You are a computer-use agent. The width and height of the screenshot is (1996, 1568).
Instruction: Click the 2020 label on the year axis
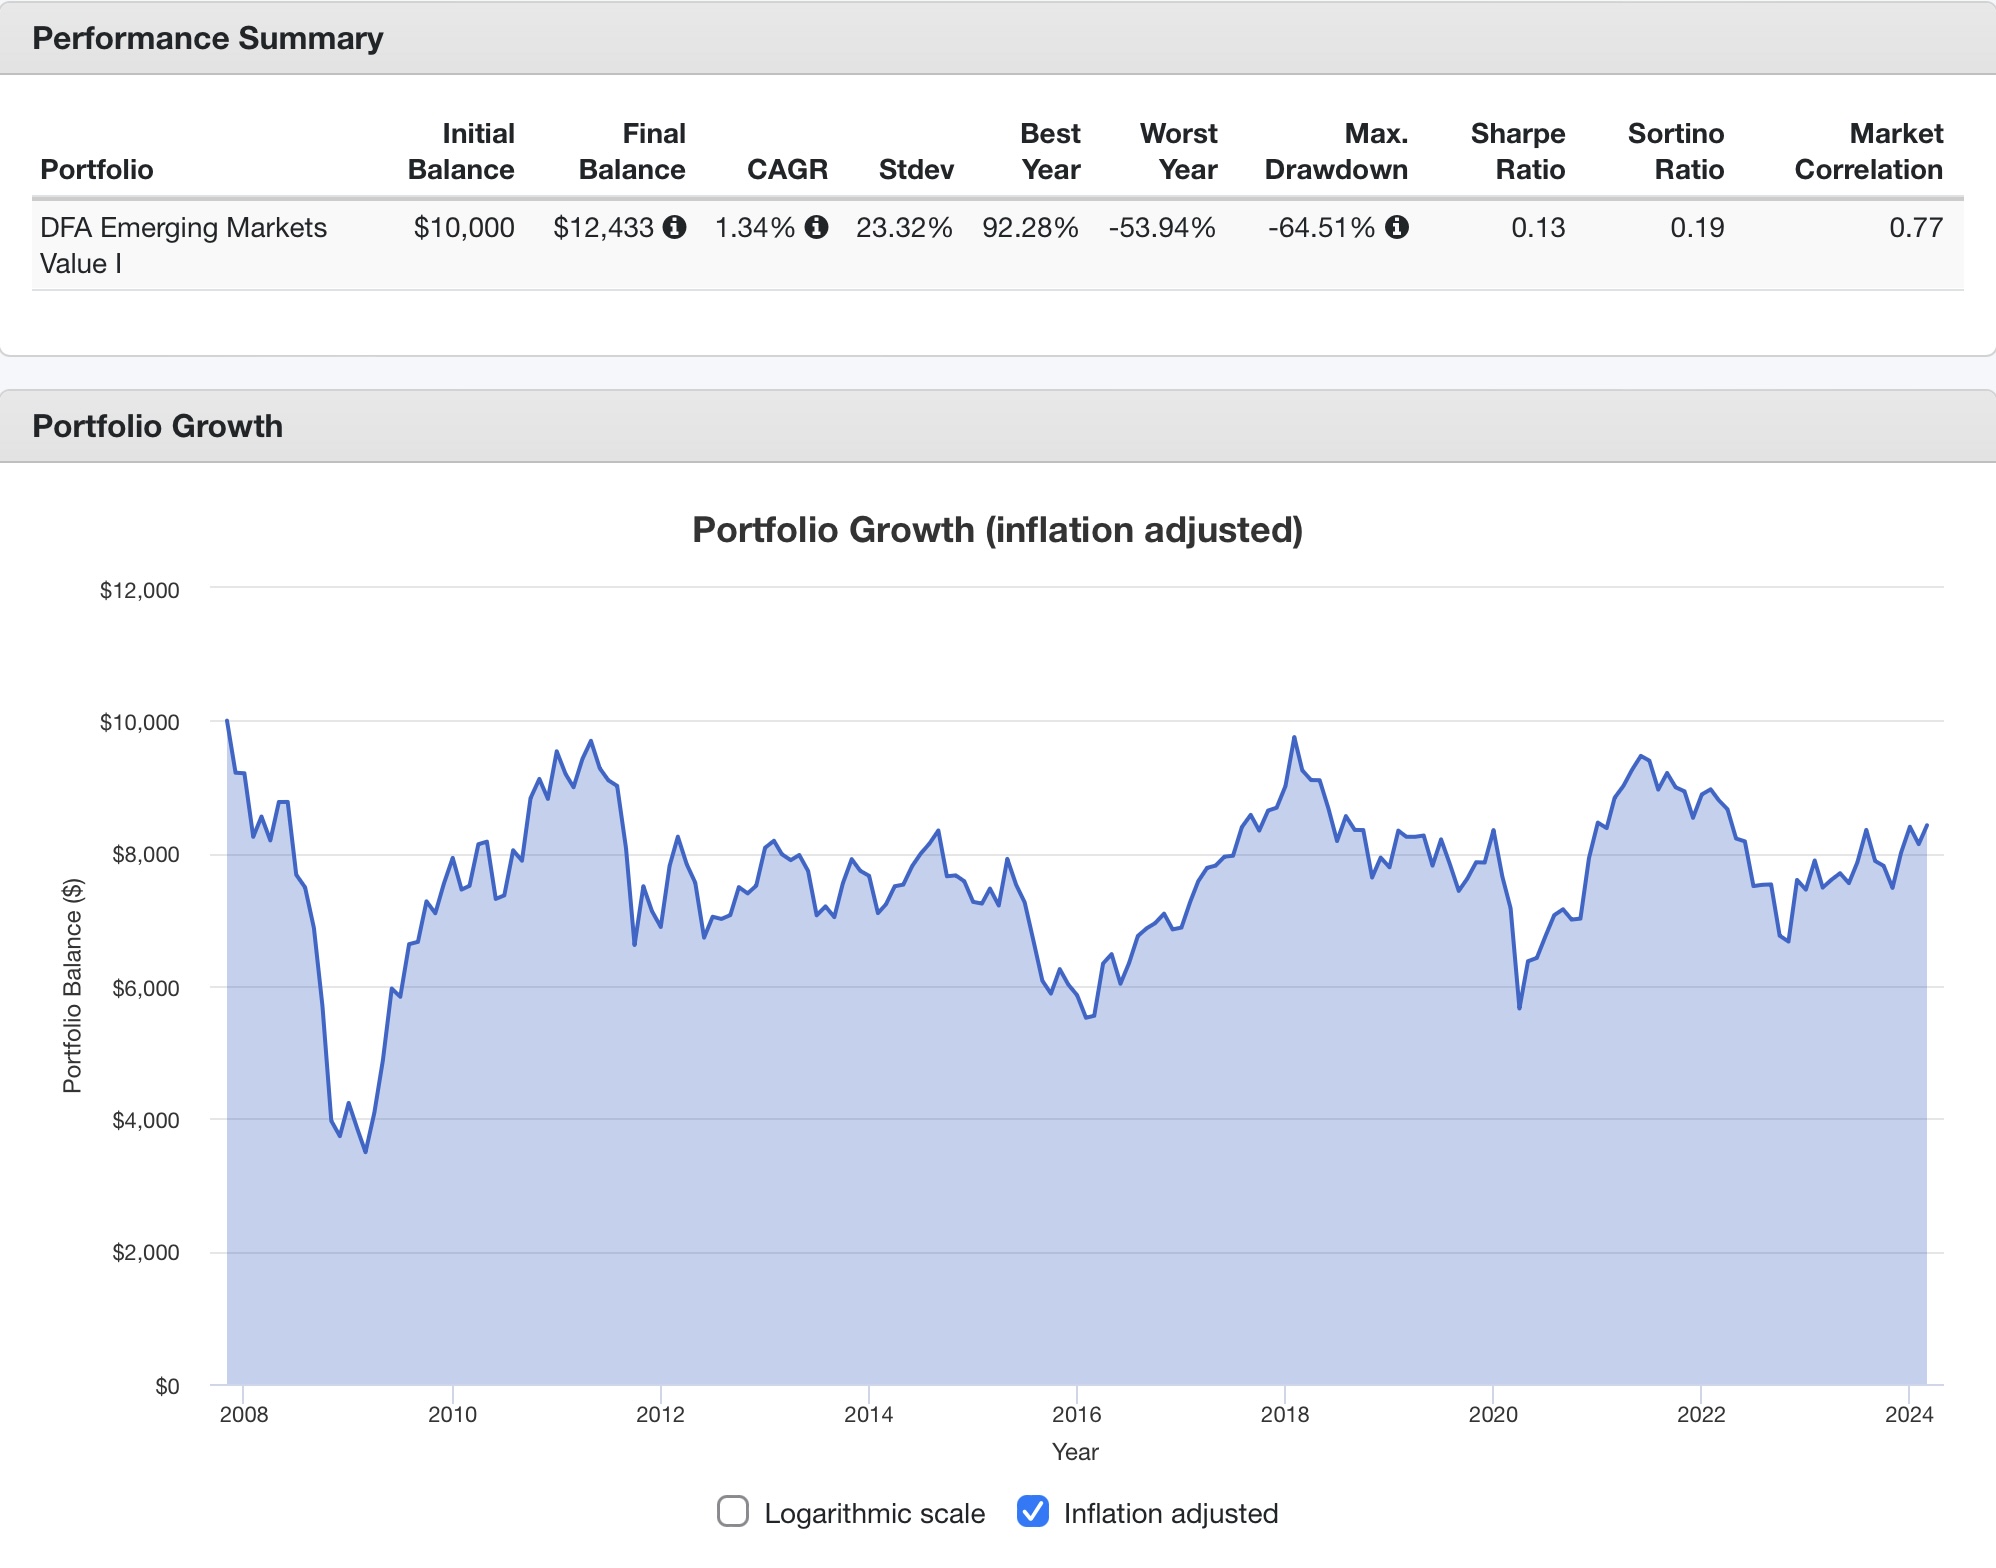(1492, 1414)
